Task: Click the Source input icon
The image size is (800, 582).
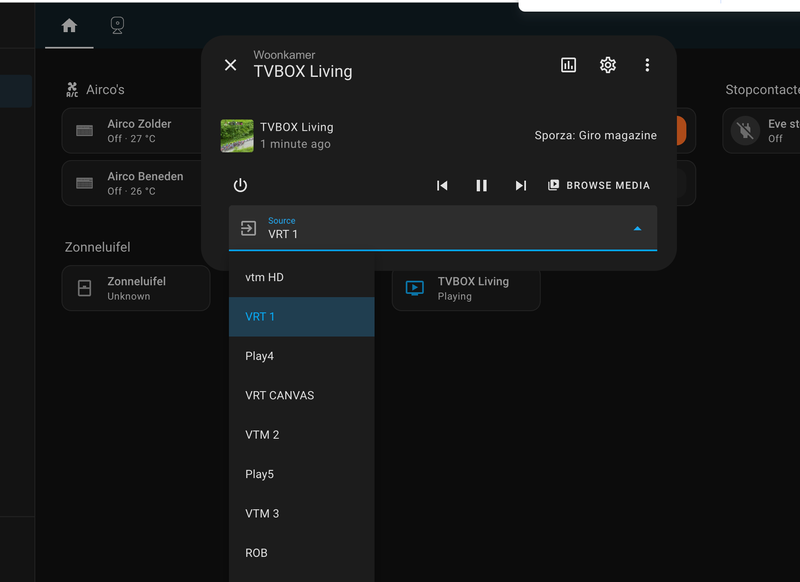Action: (x=248, y=228)
